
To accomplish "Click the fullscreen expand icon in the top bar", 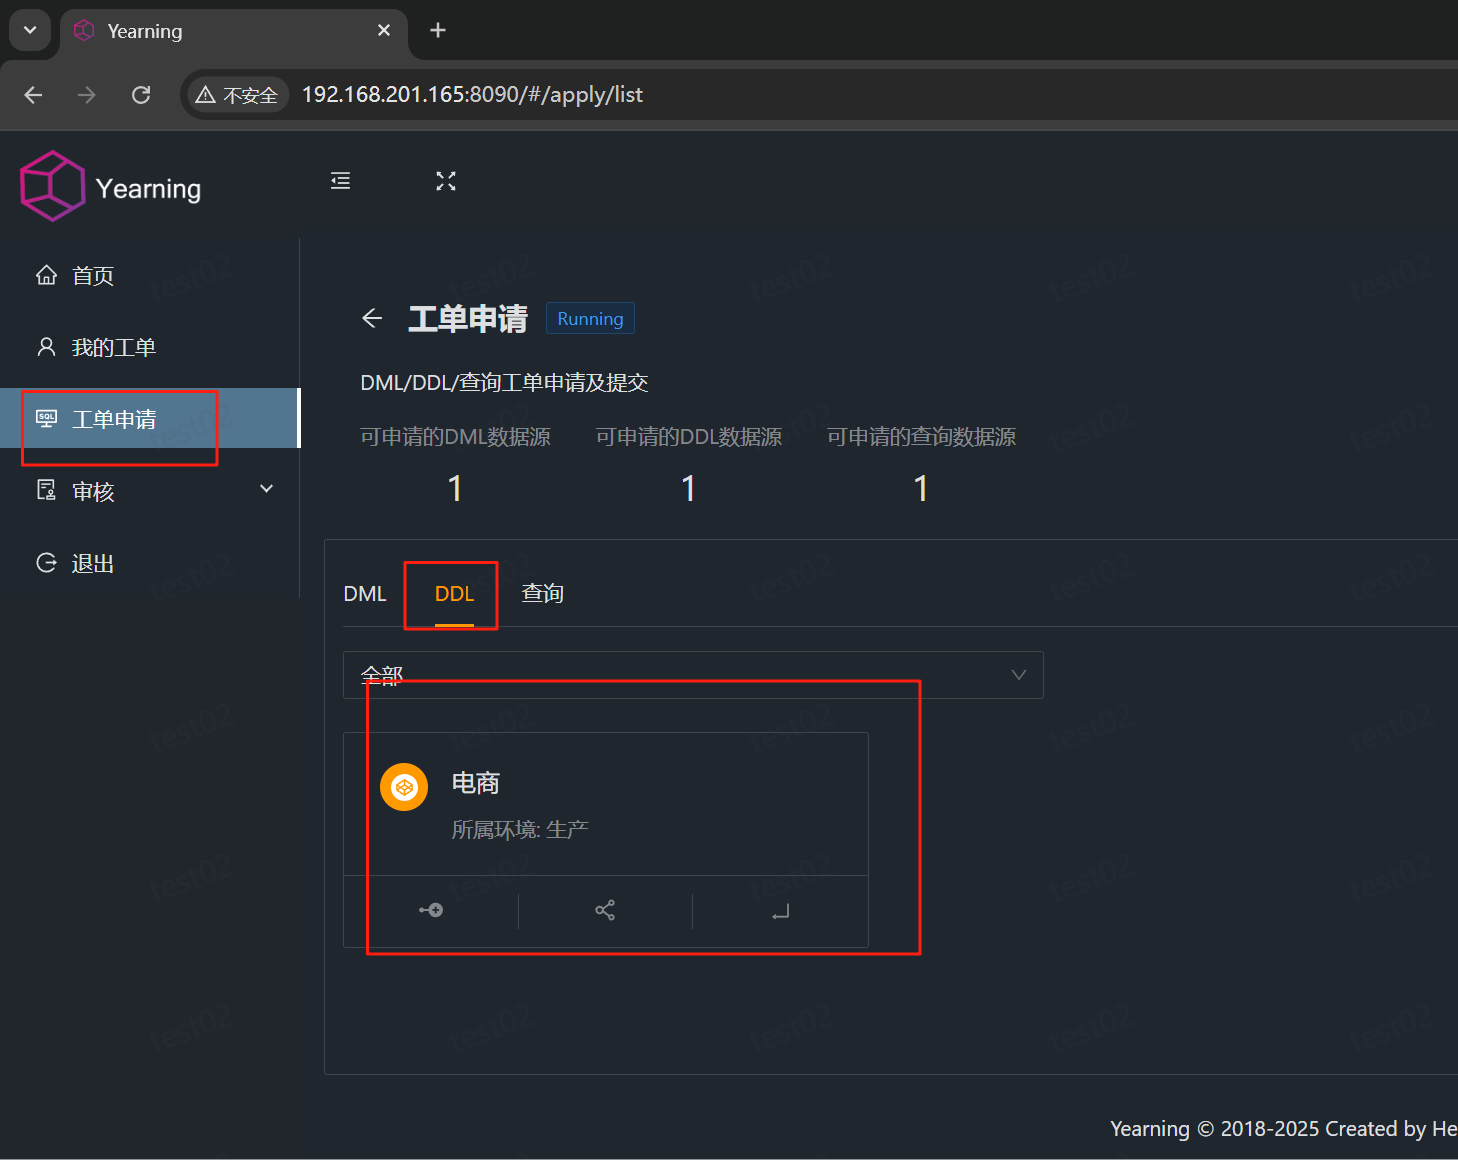I will (446, 181).
